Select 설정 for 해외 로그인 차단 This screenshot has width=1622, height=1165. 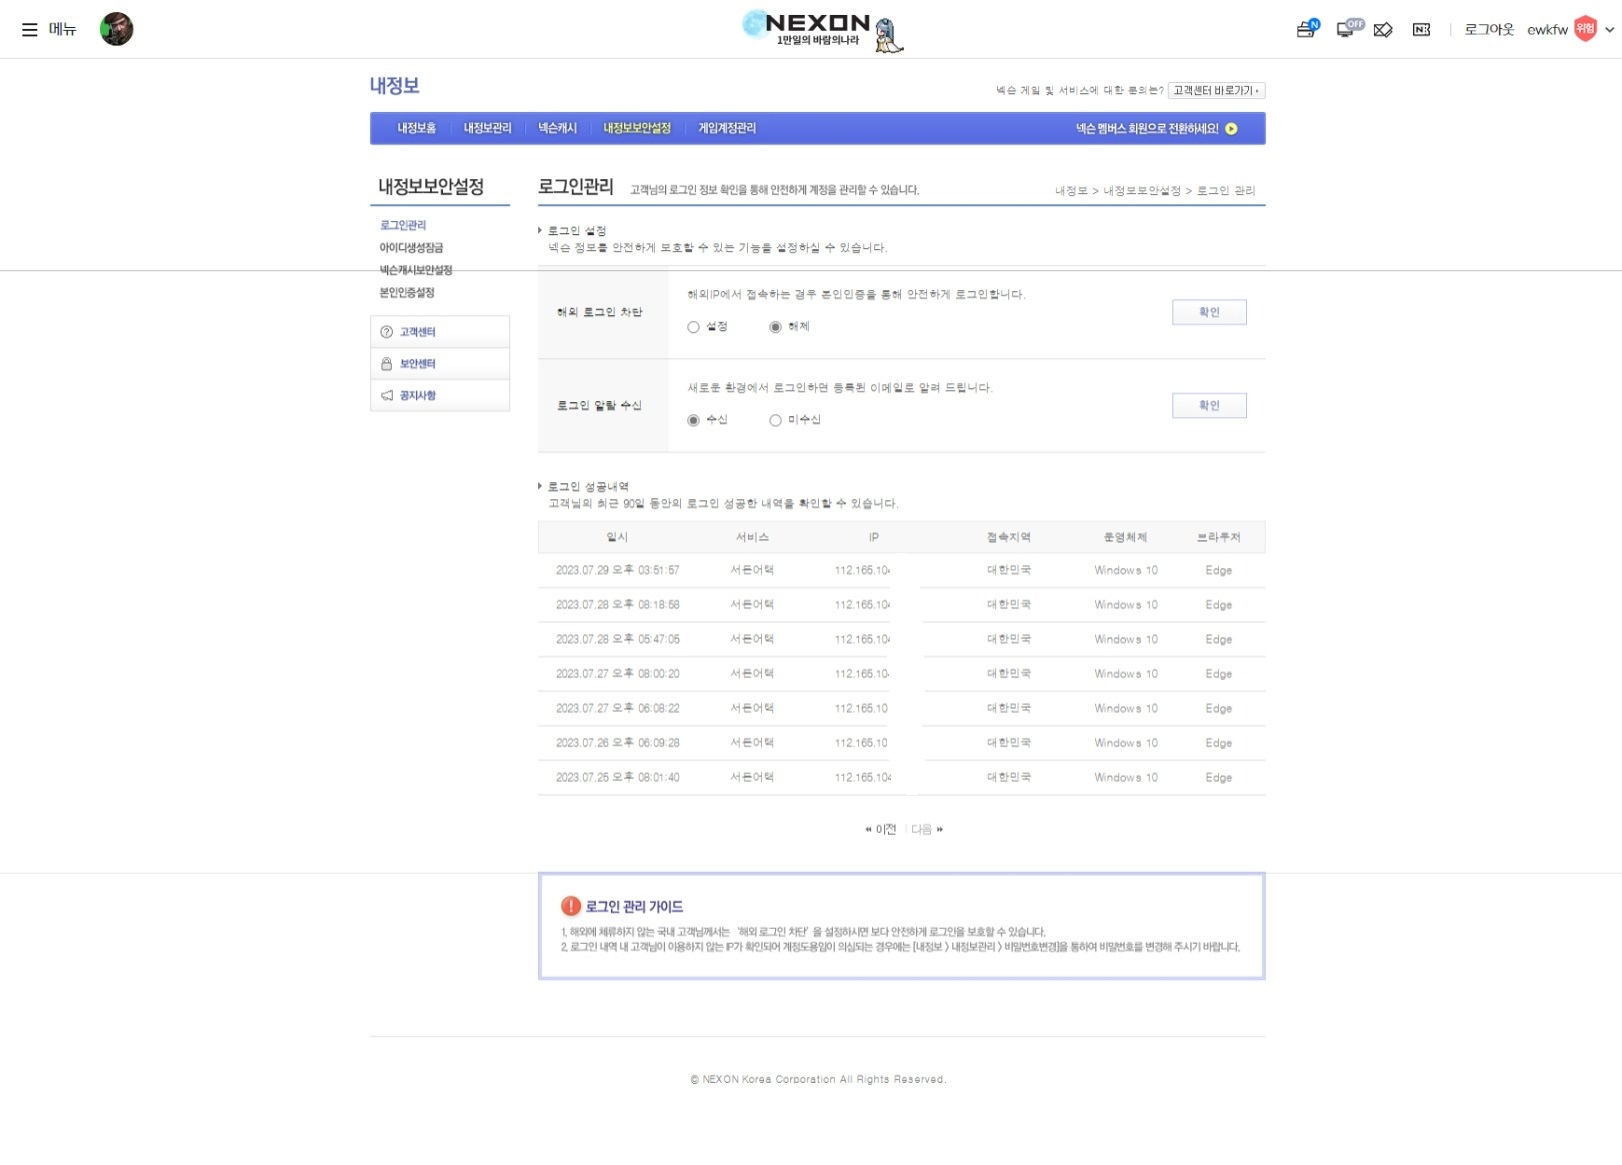click(x=693, y=327)
